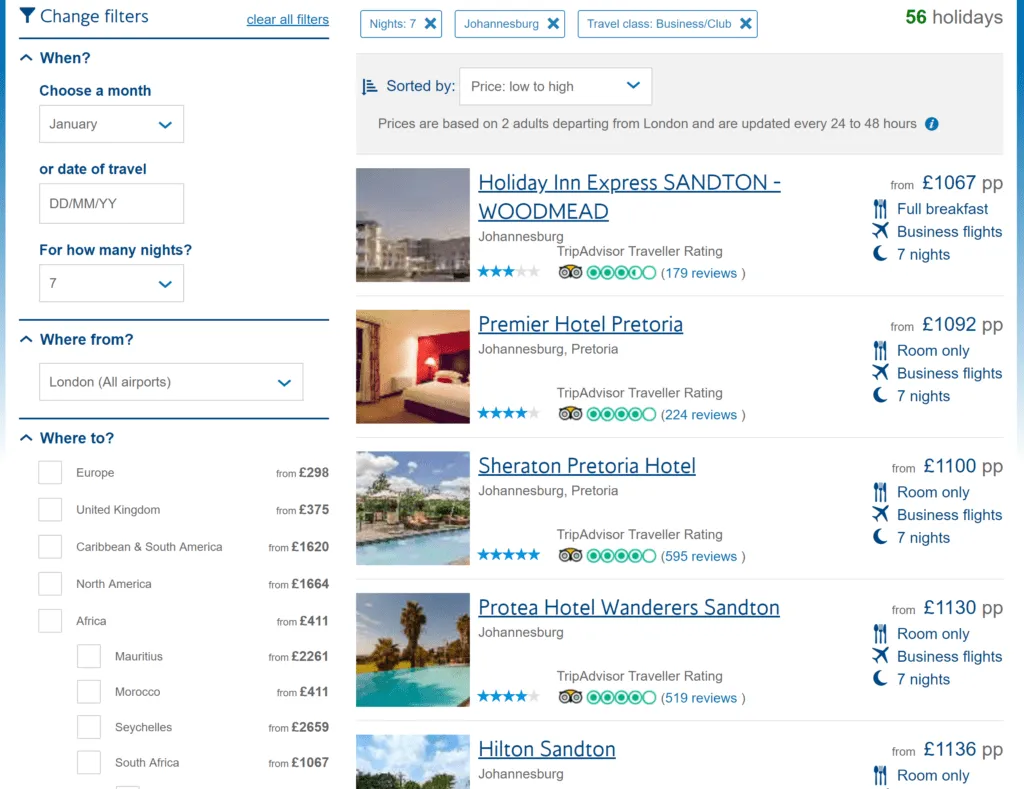Select the Mauritius checkbox

(88, 656)
